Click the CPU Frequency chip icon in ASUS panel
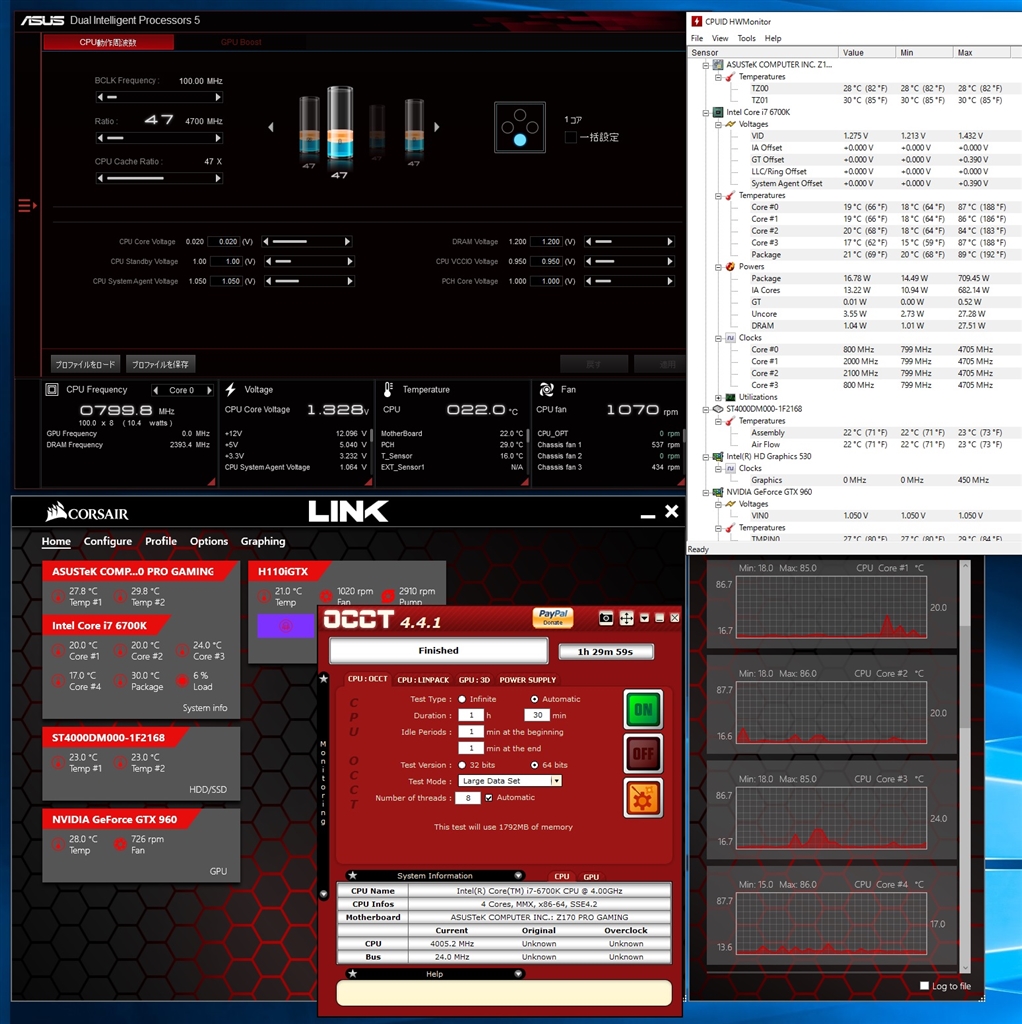The image size is (1022, 1024). [52, 390]
